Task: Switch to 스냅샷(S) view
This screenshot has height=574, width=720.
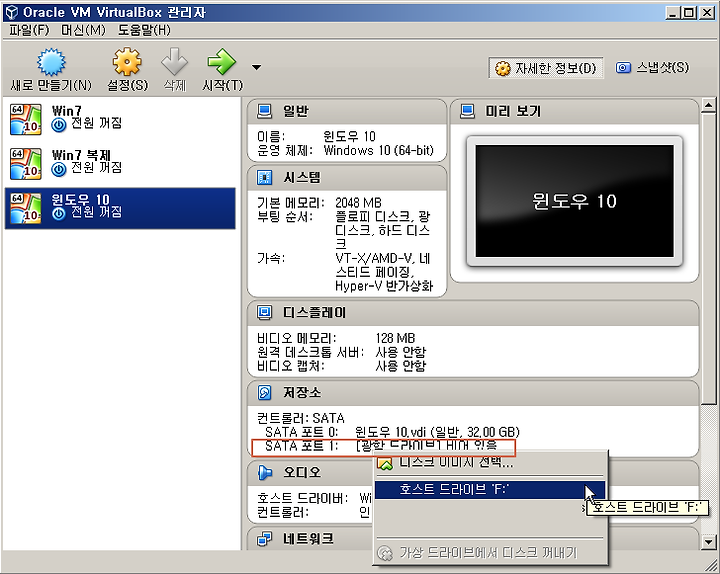Action: 652,68
